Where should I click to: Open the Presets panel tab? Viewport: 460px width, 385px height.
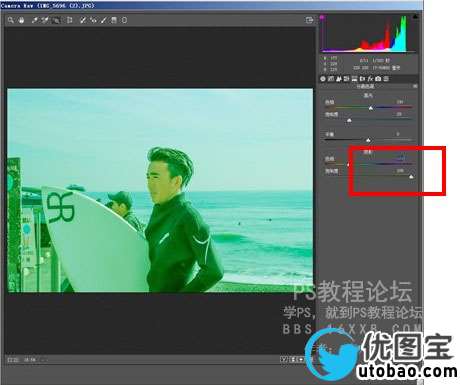pyautogui.click(x=386, y=79)
